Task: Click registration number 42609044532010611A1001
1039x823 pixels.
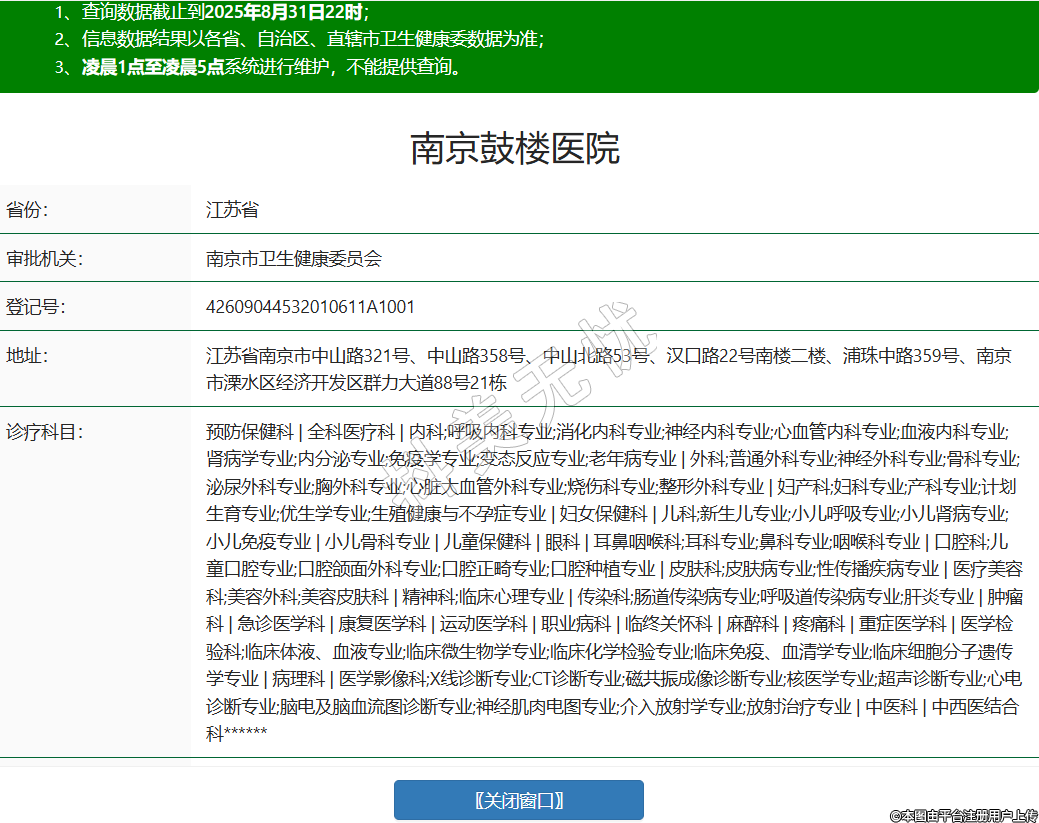Action: [x=310, y=307]
